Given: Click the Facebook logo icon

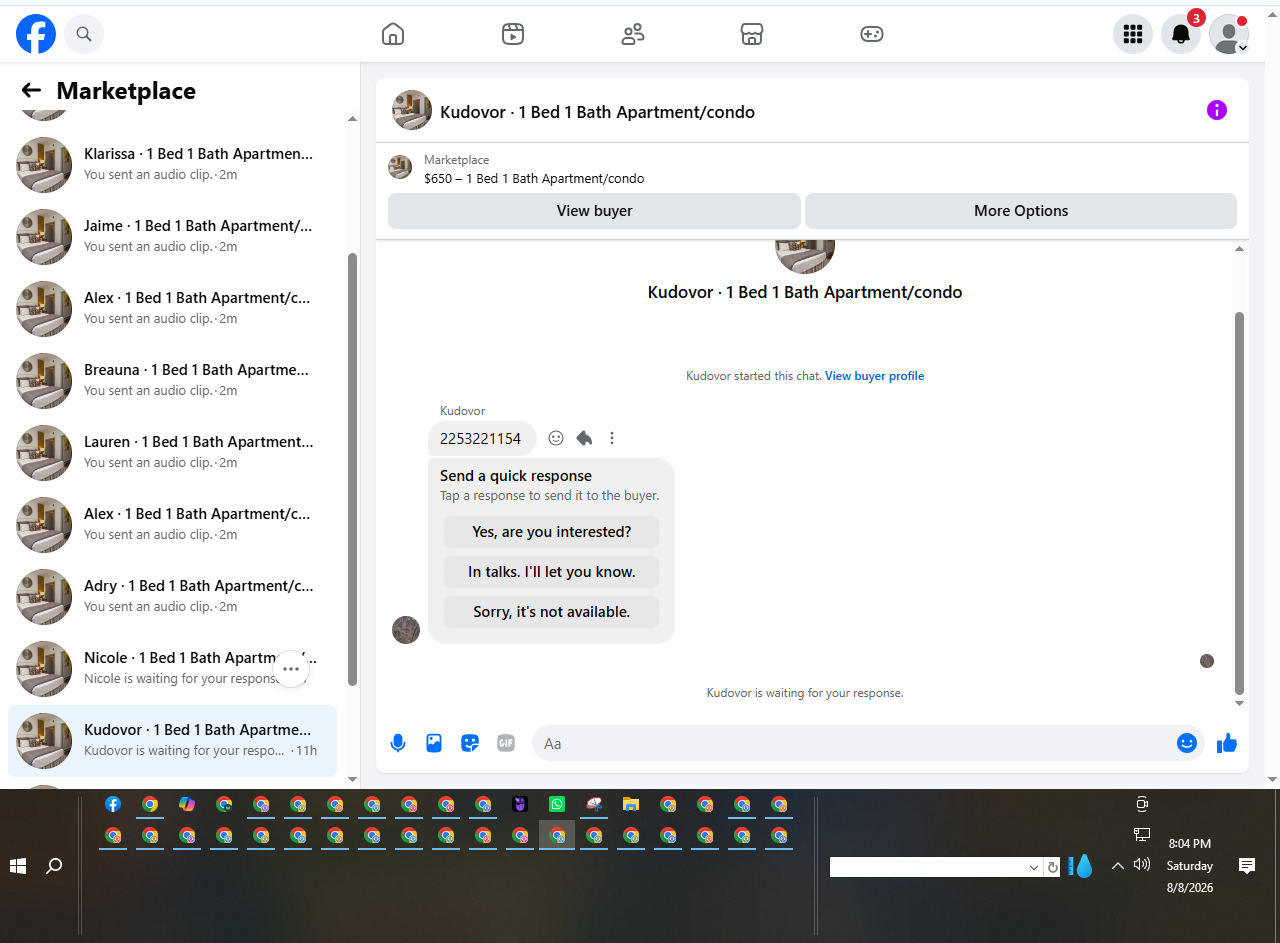Looking at the screenshot, I should click(x=36, y=34).
